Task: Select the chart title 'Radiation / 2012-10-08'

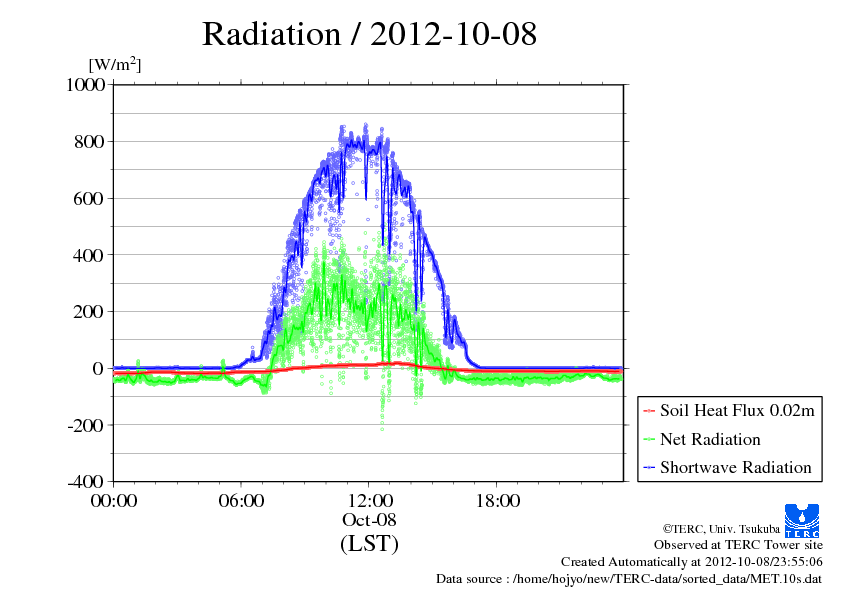Action: click(369, 34)
